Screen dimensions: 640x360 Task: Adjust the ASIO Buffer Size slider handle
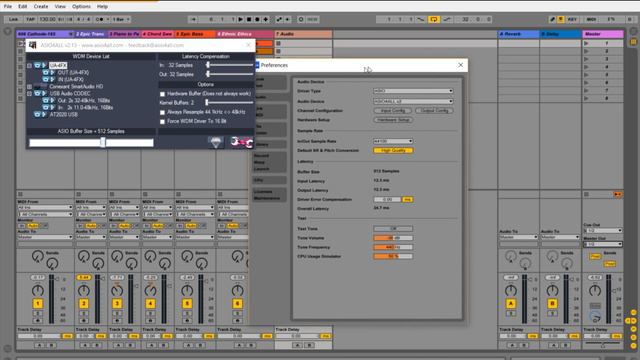pyautogui.click(x=103, y=142)
